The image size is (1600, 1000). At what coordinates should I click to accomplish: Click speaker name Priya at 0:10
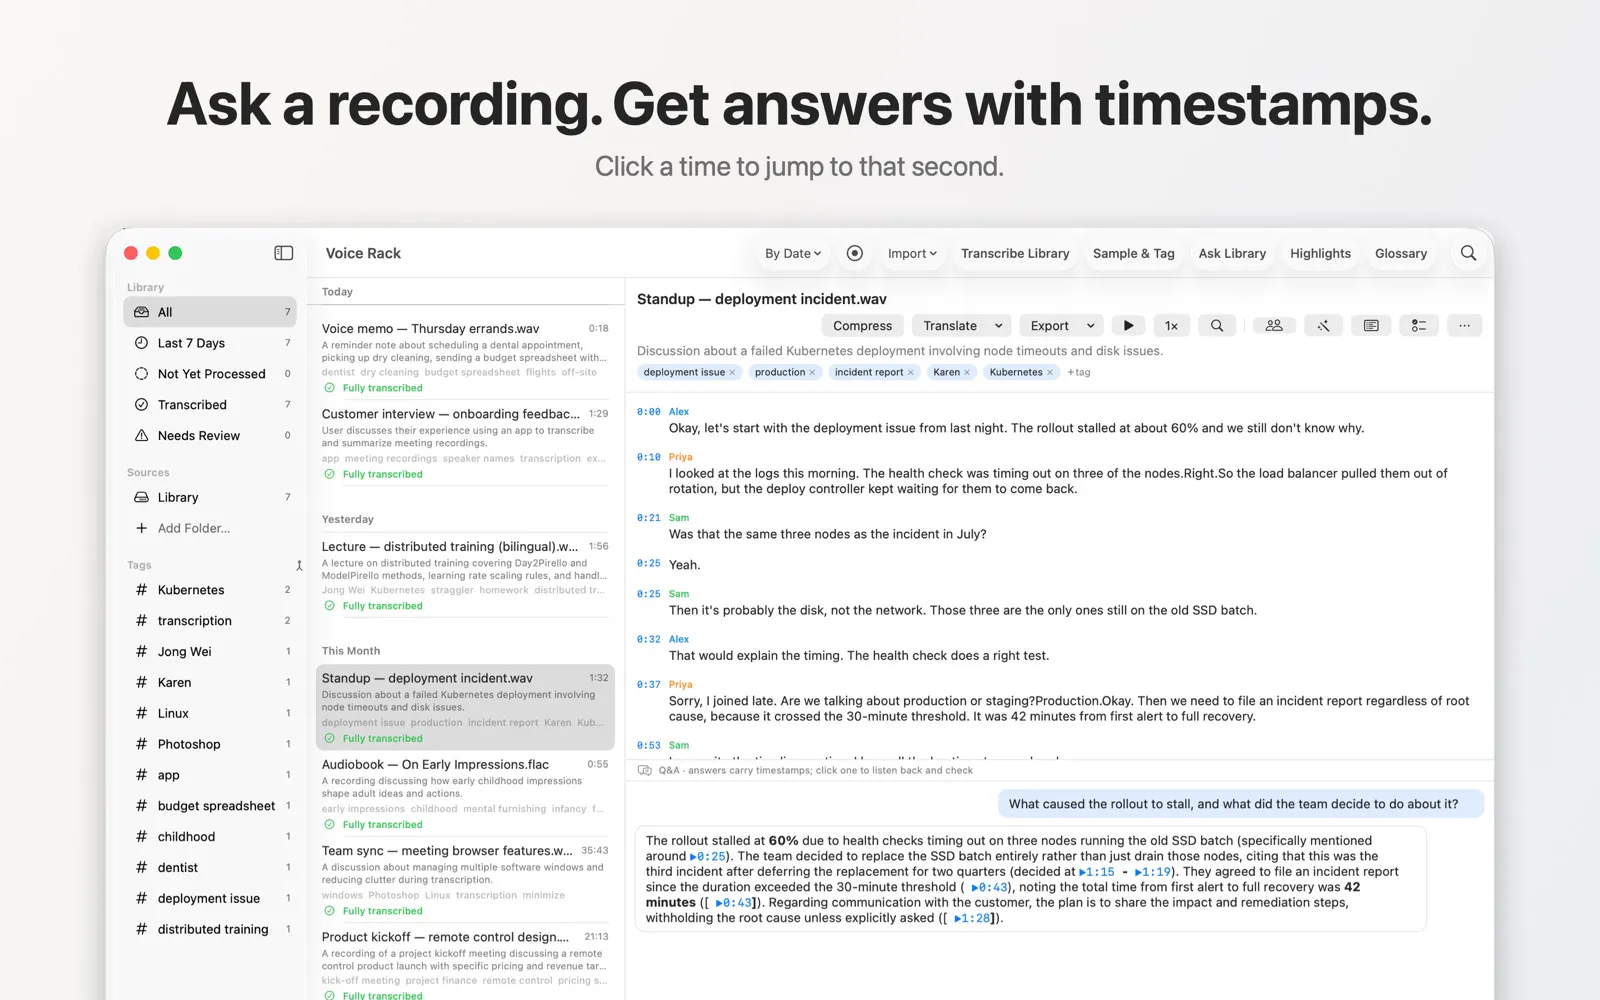point(680,457)
